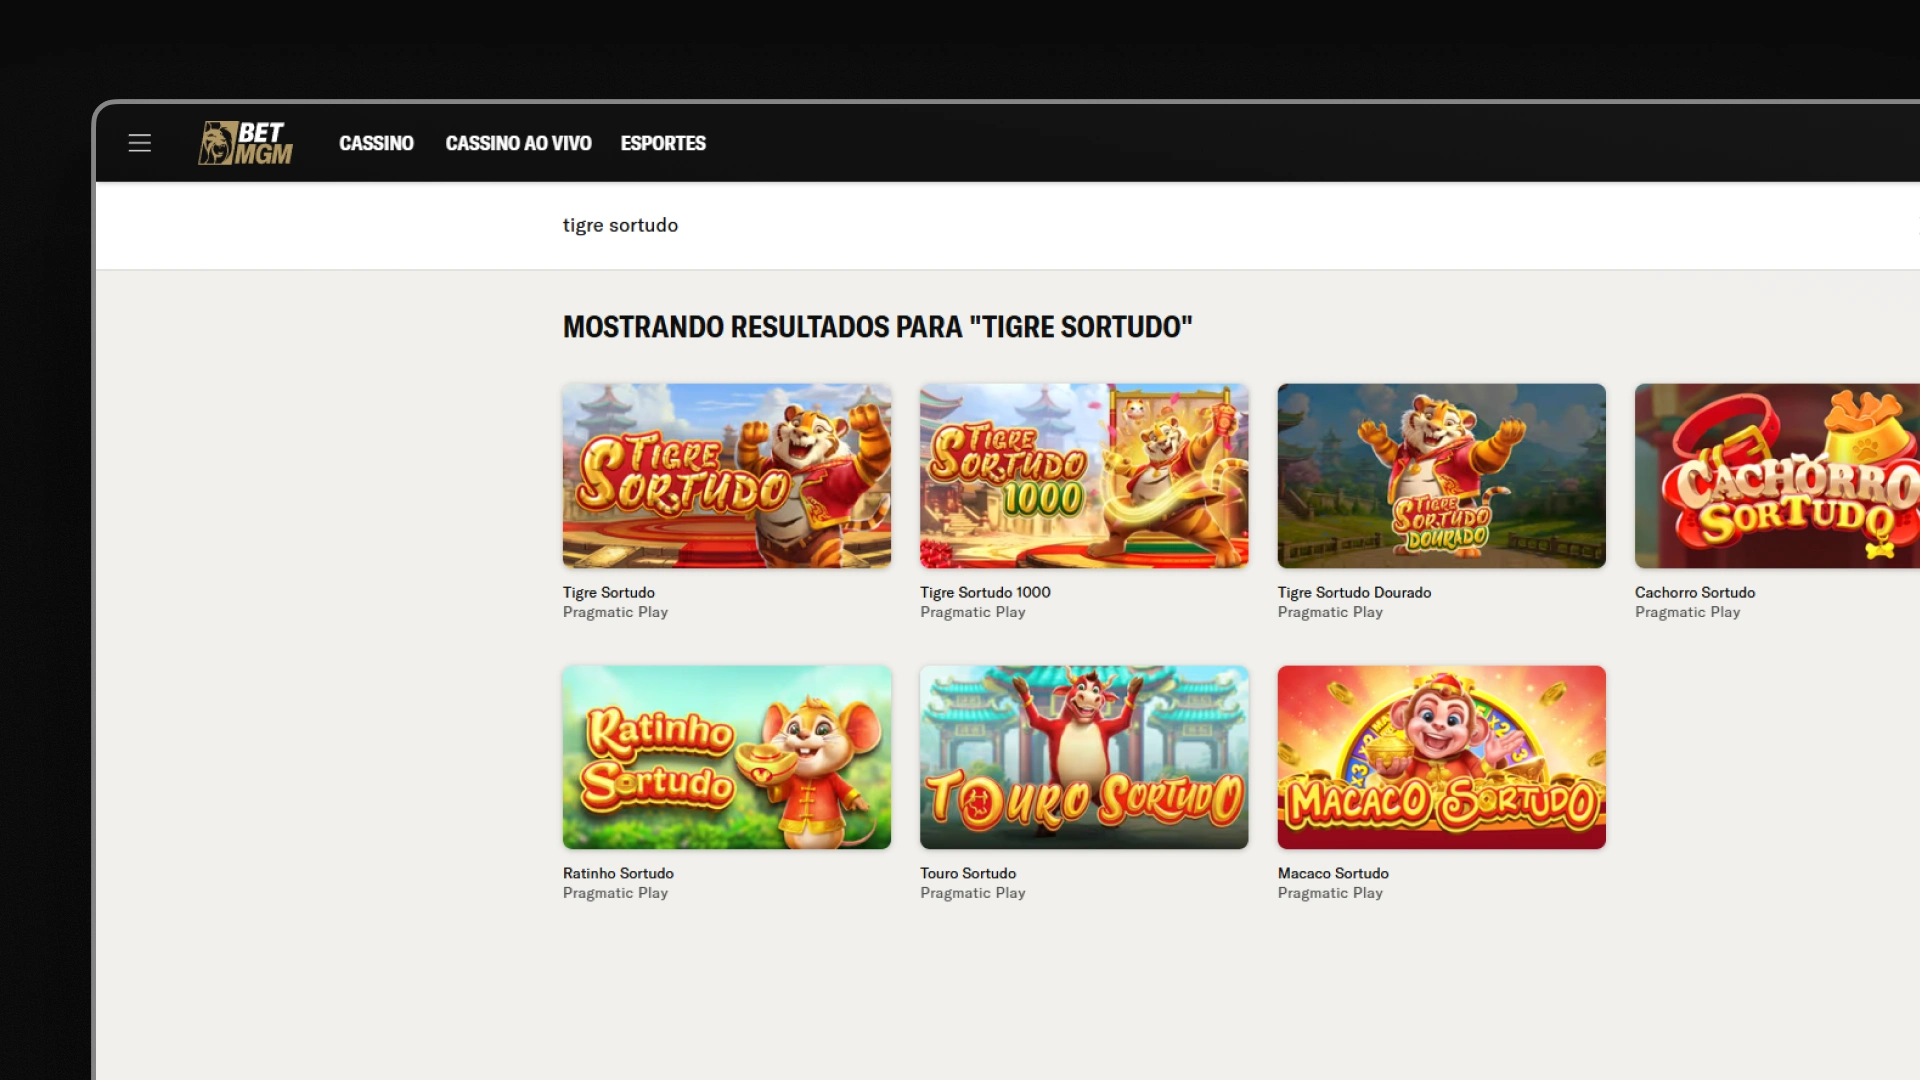The image size is (1920, 1080).
Task: Select the Tigre Sortudo Dourado thumbnail
Action: click(x=1441, y=476)
